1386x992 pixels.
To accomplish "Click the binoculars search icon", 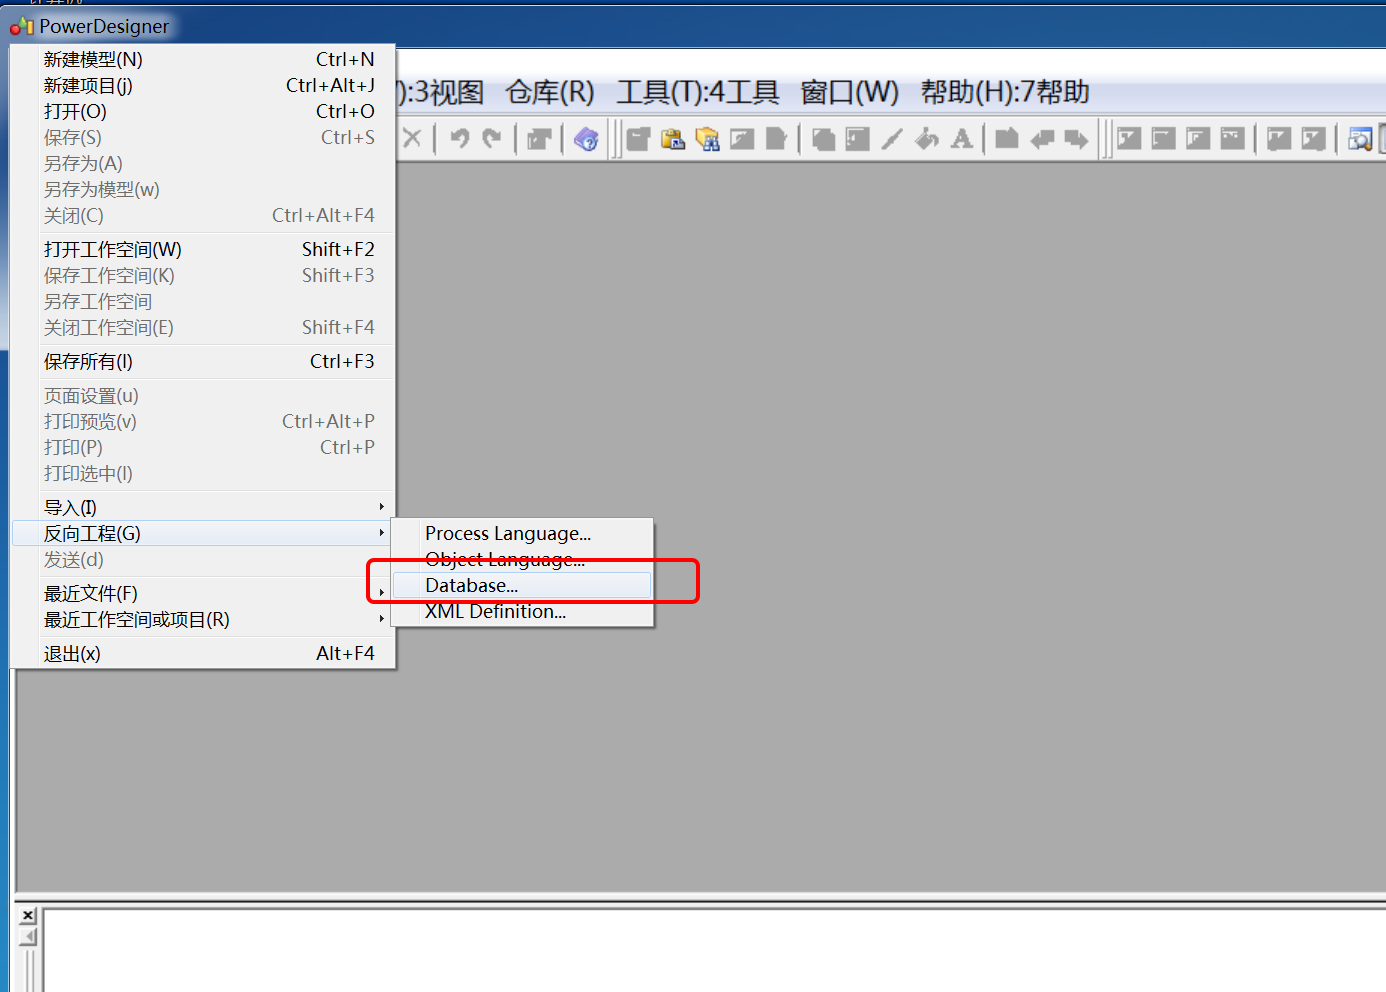I will click(x=709, y=139).
